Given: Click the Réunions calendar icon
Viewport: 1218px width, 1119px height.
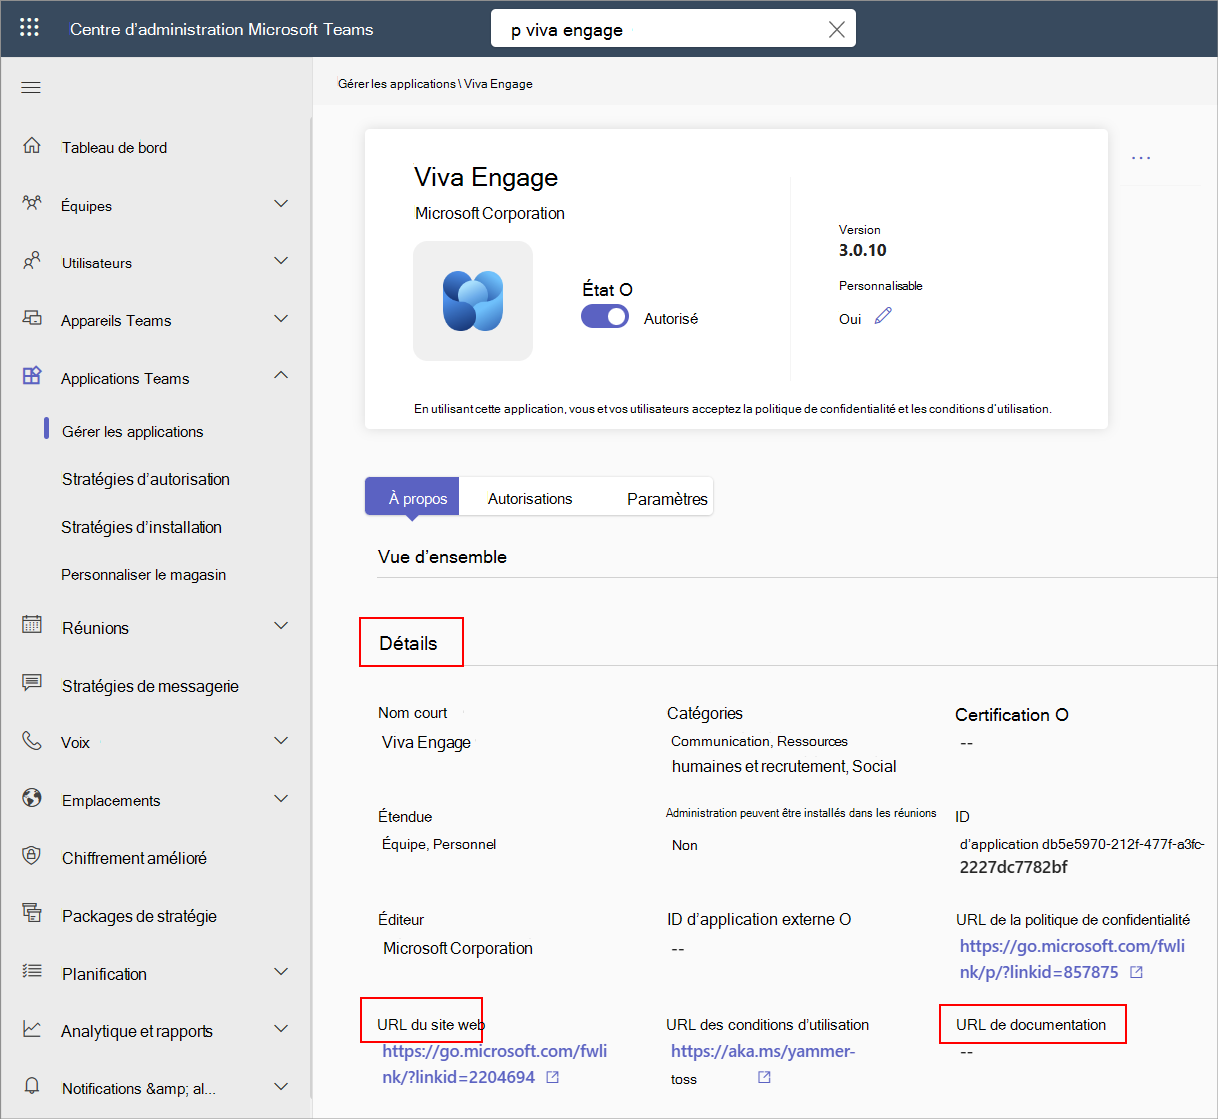Looking at the screenshot, I should [32, 625].
